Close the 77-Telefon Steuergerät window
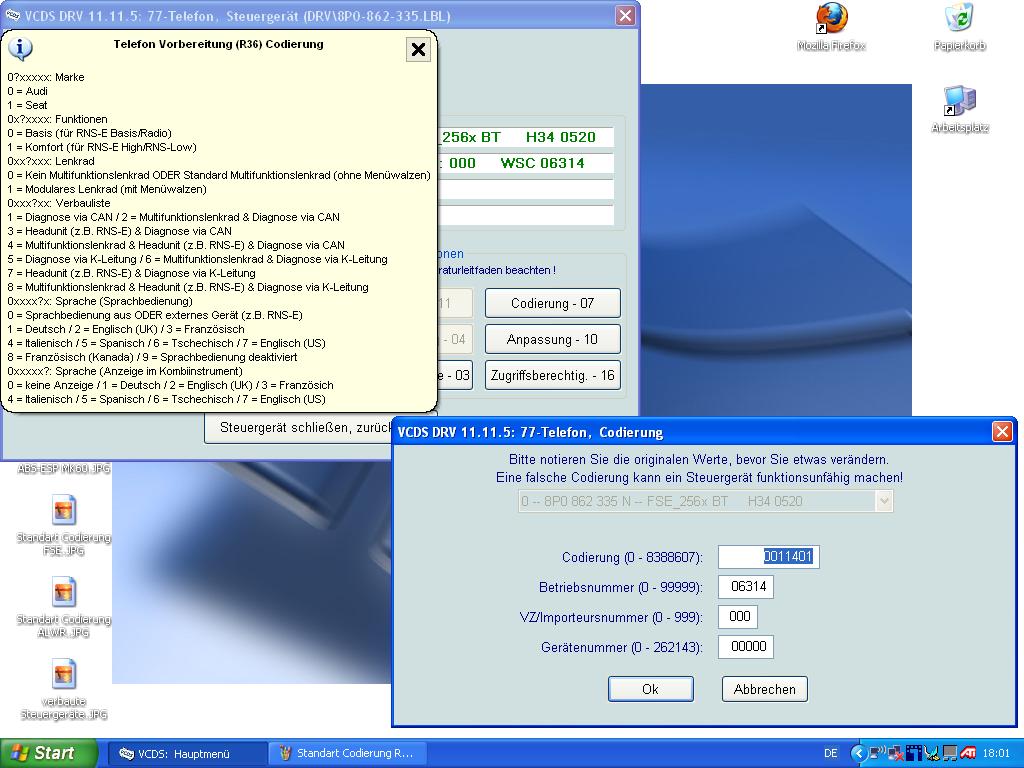The height and width of the screenshot is (768, 1024). 625,16
